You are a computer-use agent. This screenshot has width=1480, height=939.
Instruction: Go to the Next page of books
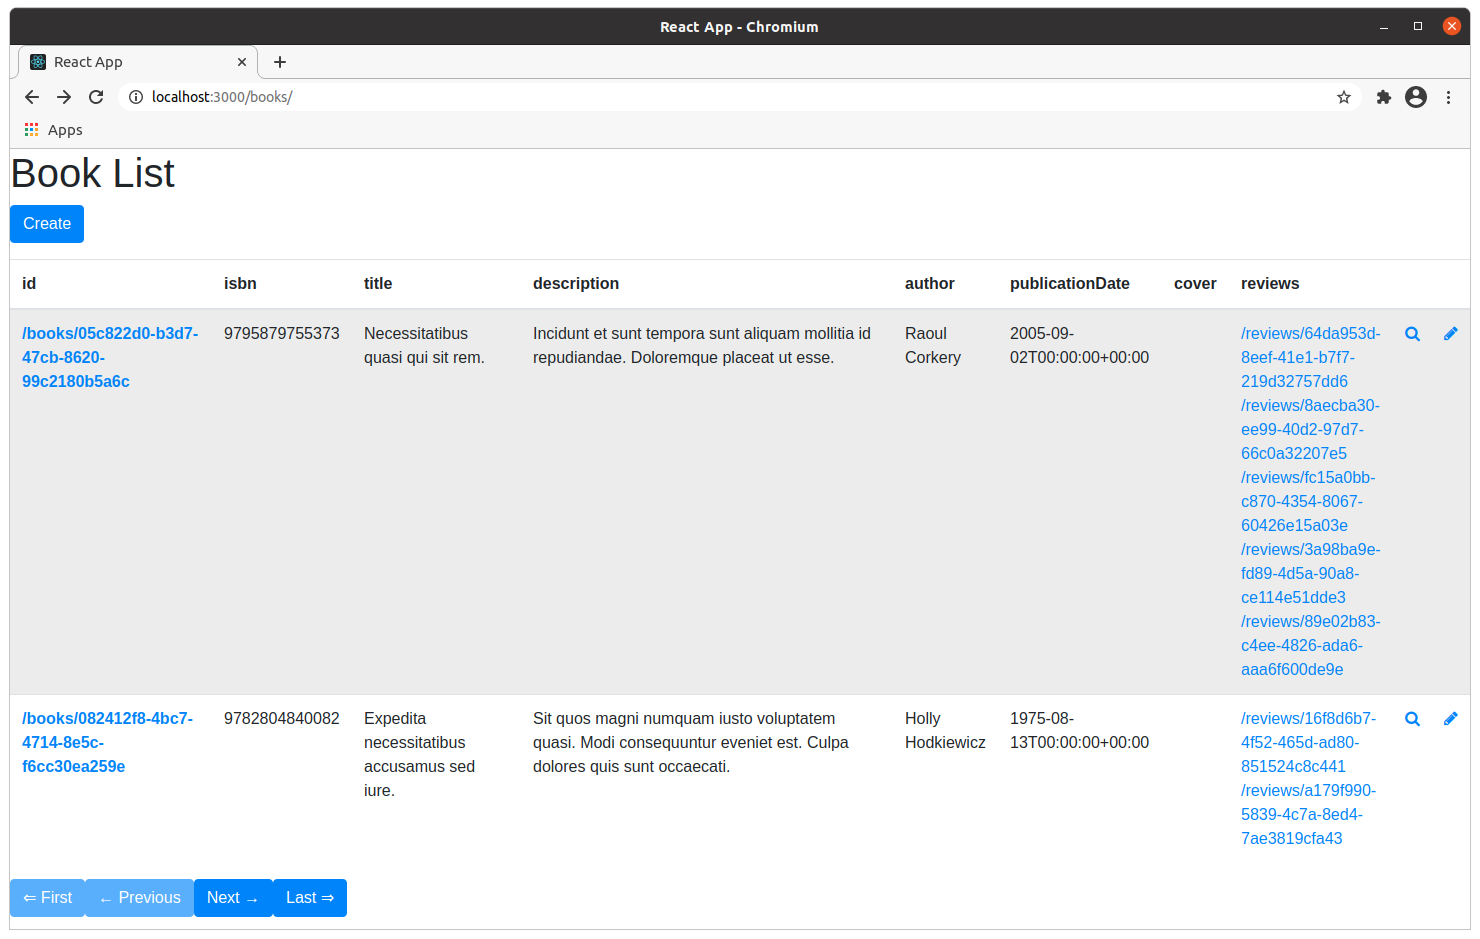click(232, 898)
